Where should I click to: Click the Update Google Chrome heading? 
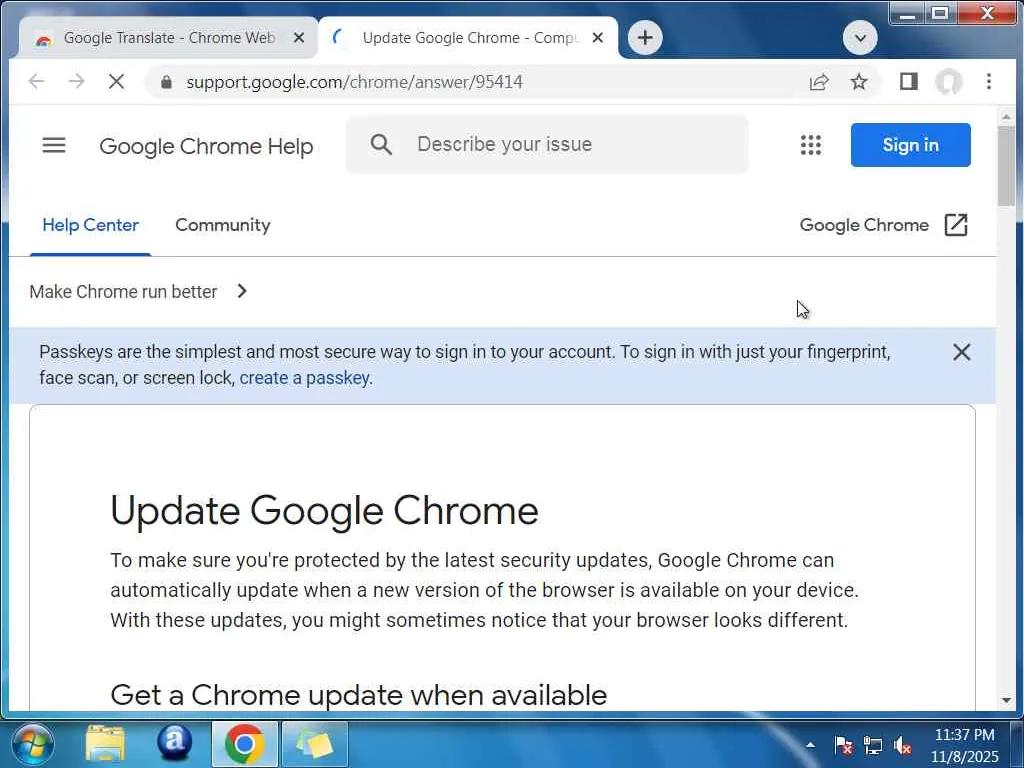[x=325, y=511]
